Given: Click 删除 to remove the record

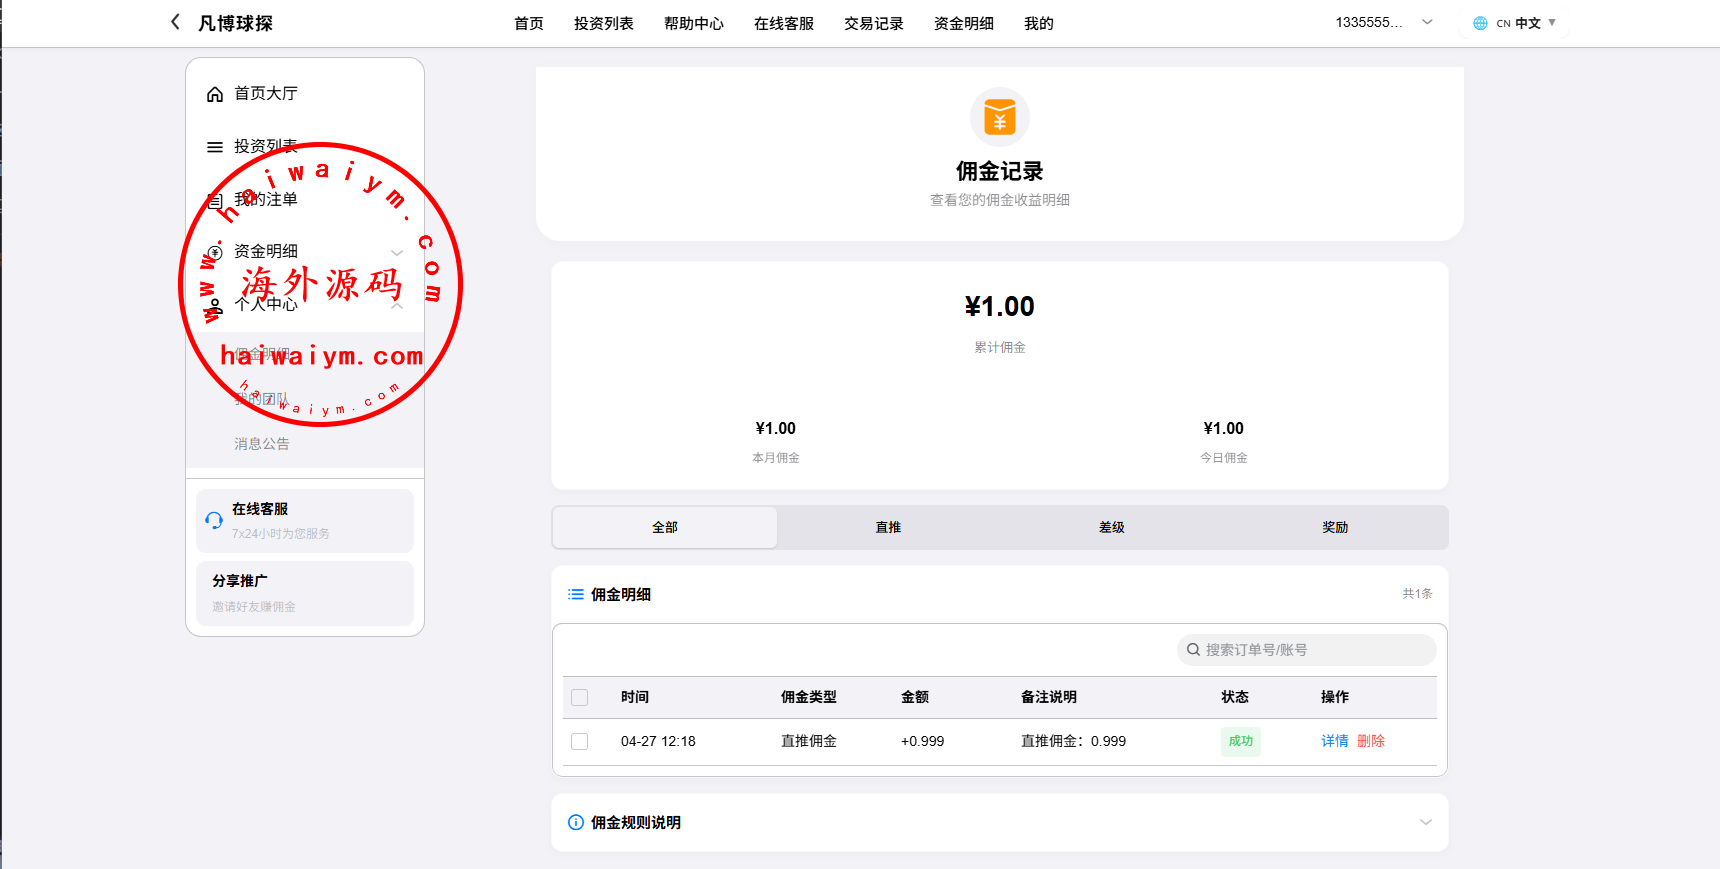Looking at the screenshot, I should coord(1371,741).
